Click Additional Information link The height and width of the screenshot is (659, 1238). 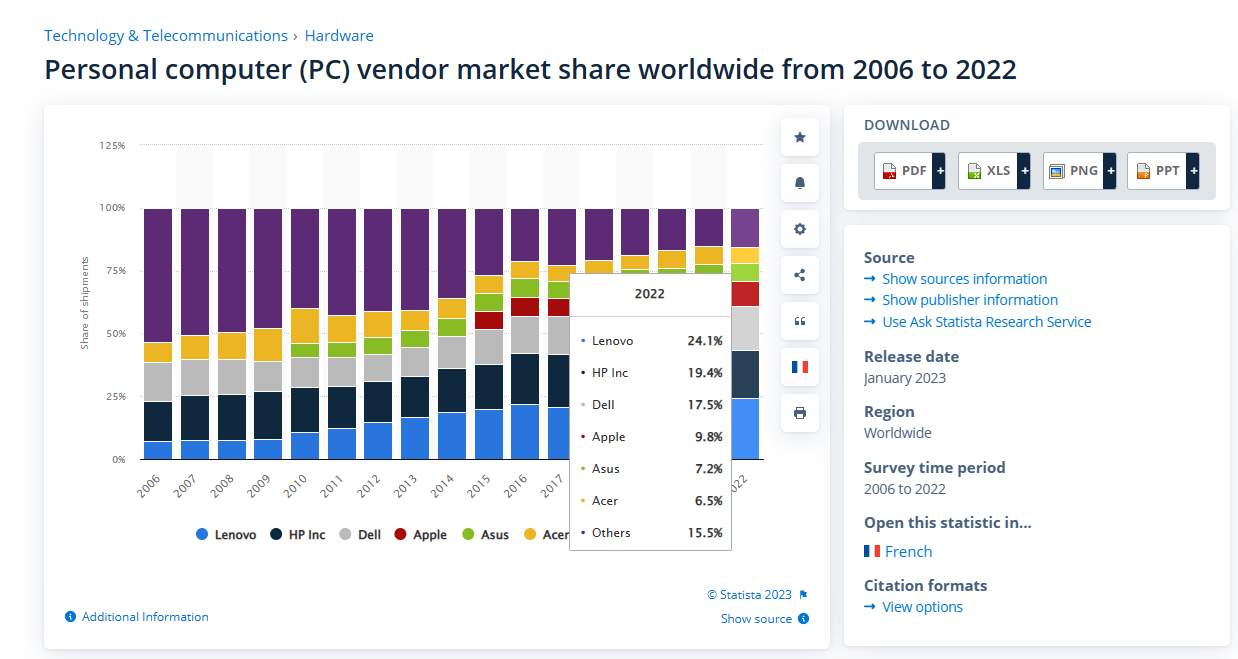click(x=145, y=617)
